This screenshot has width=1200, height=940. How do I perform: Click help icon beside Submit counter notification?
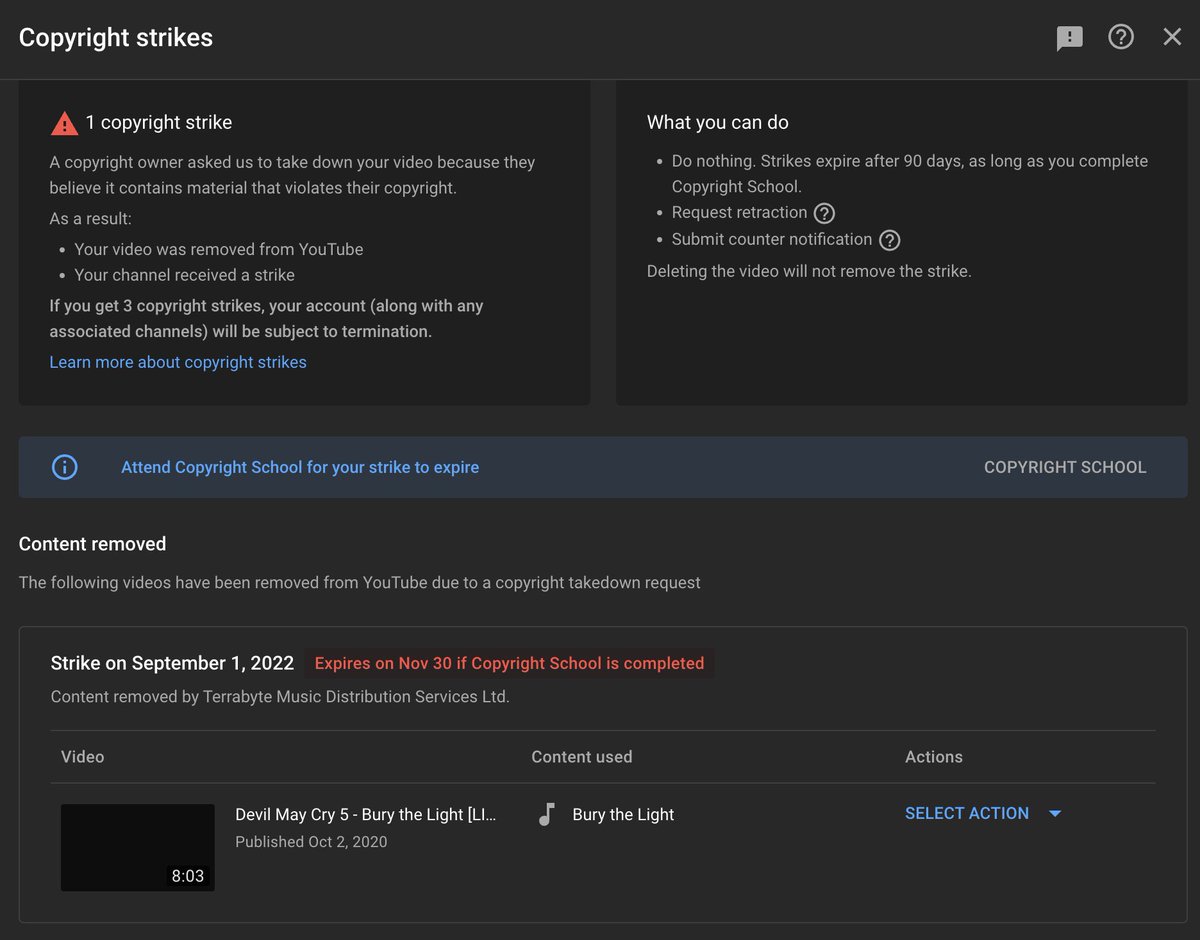pyautogui.click(x=889, y=240)
